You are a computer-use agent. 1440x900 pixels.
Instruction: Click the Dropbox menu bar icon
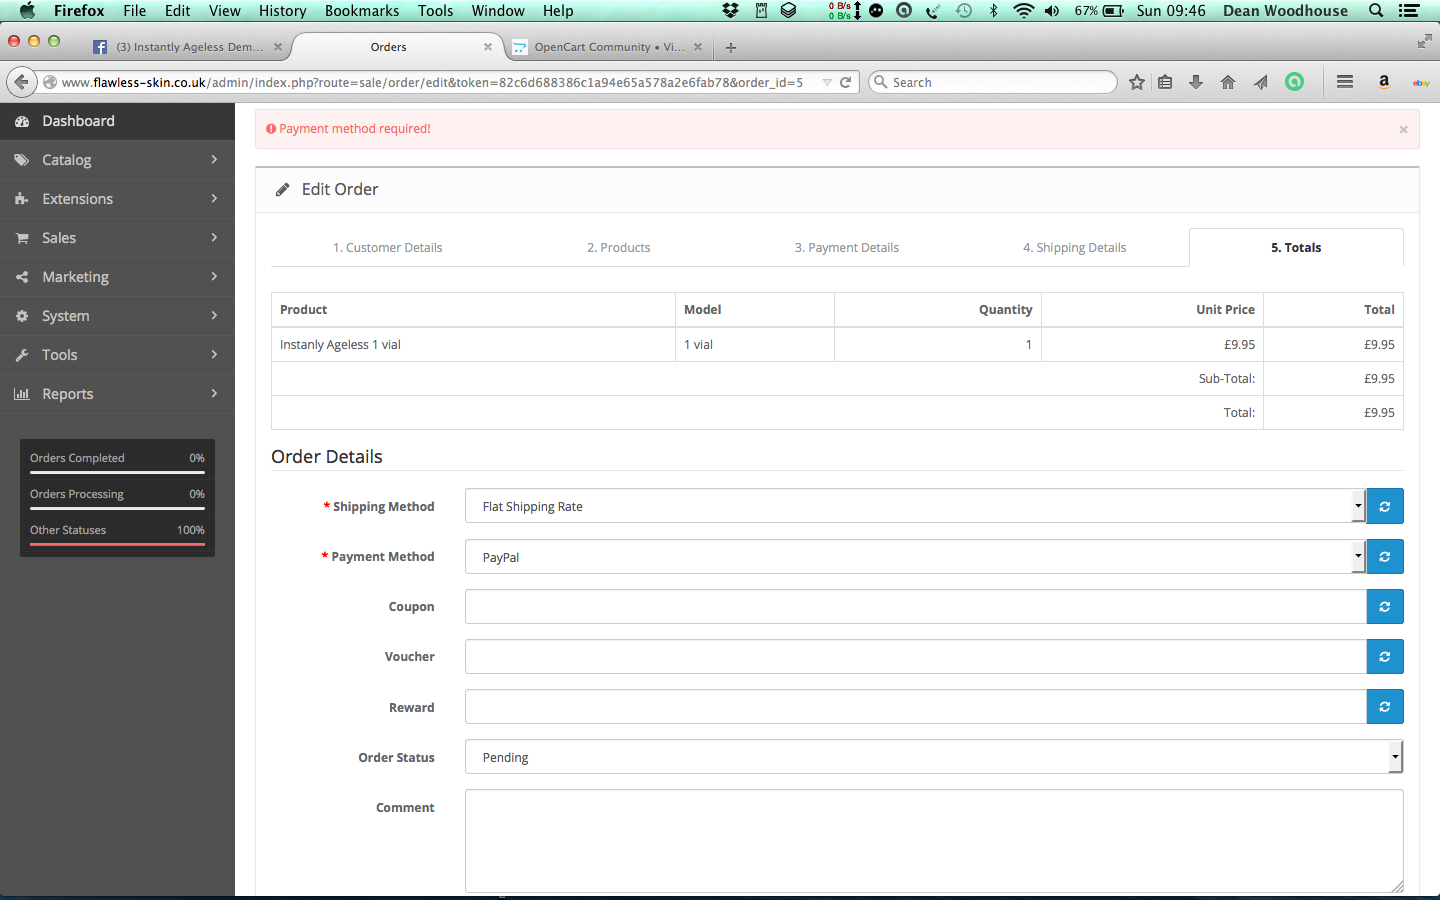pyautogui.click(x=731, y=11)
